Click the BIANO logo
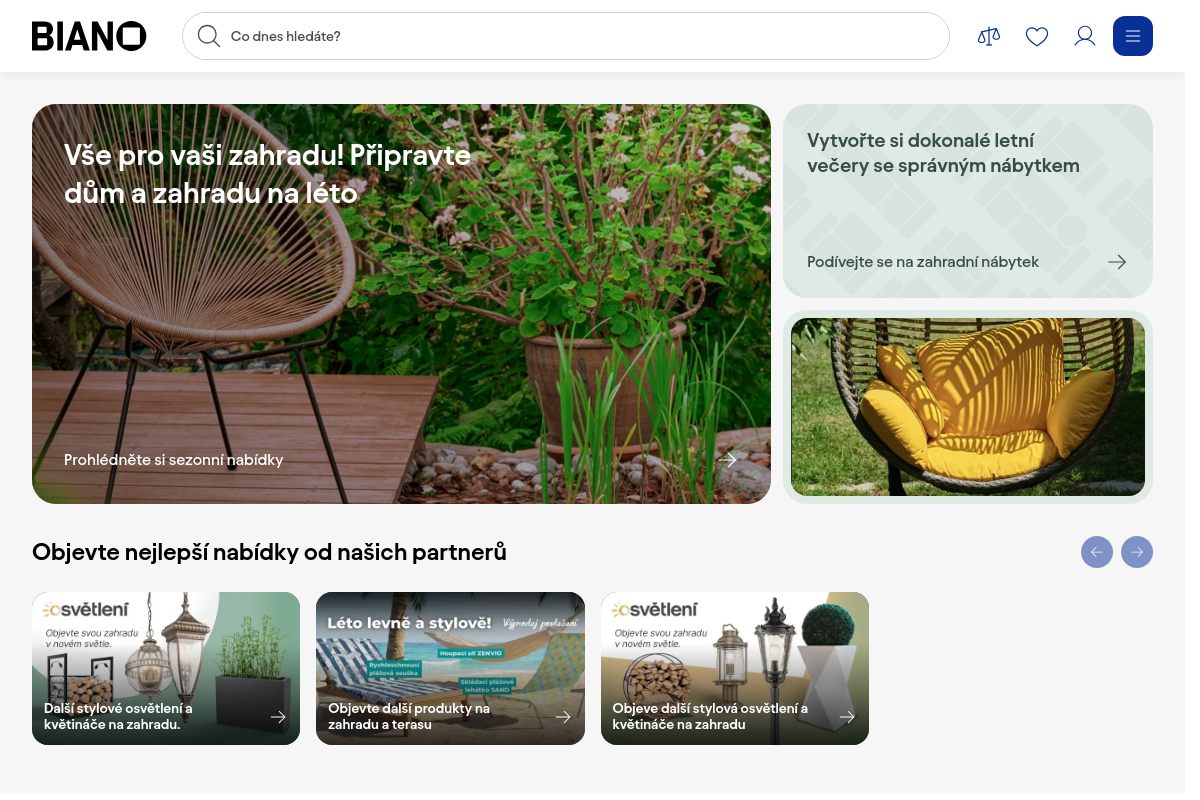 (x=89, y=36)
